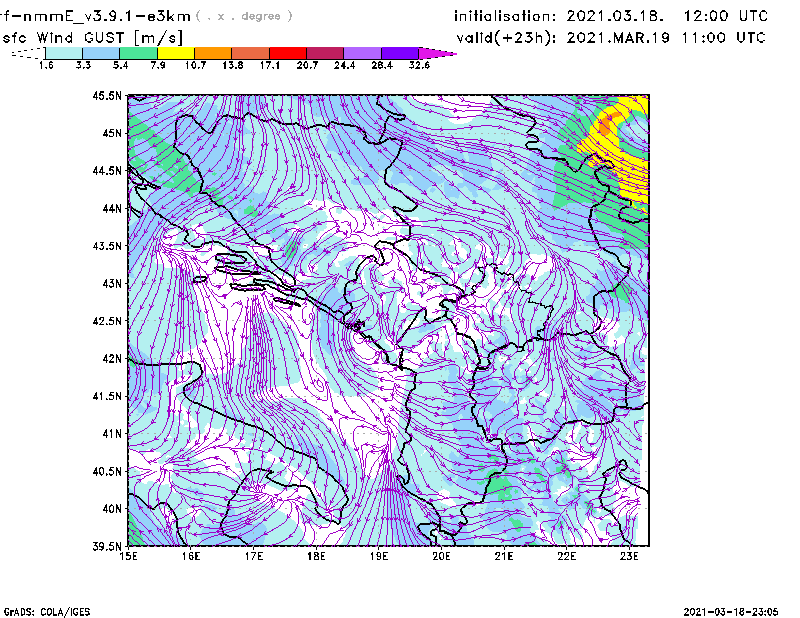
Task: Click the legend value 10.7
Action: coord(195,65)
